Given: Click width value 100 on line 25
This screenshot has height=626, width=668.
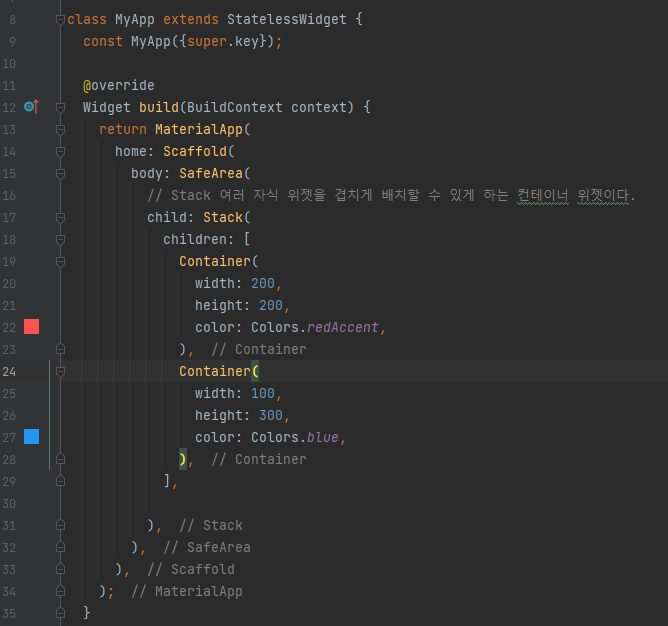Looking at the screenshot, I should pos(263,393).
